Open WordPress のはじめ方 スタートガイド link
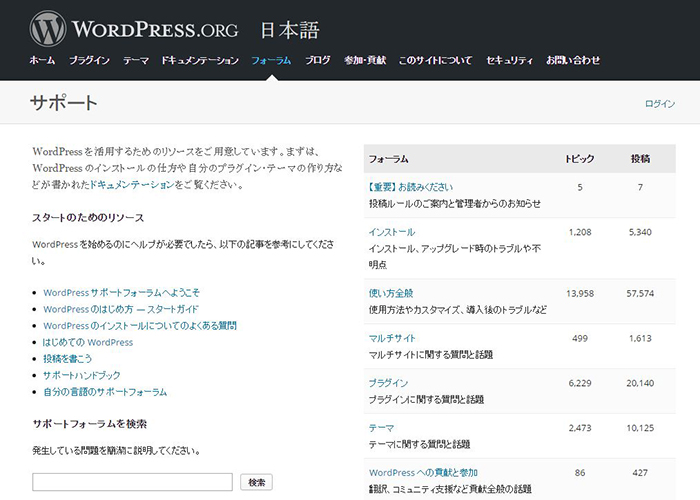 point(121,309)
